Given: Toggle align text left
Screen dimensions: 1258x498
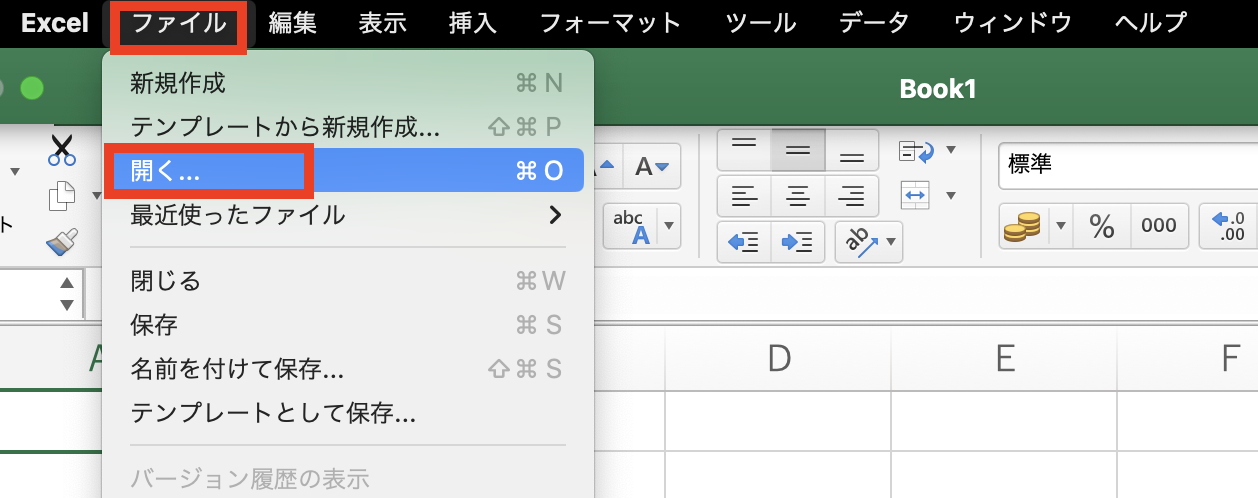Looking at the screenshot, I should click(x=744, y=196).
